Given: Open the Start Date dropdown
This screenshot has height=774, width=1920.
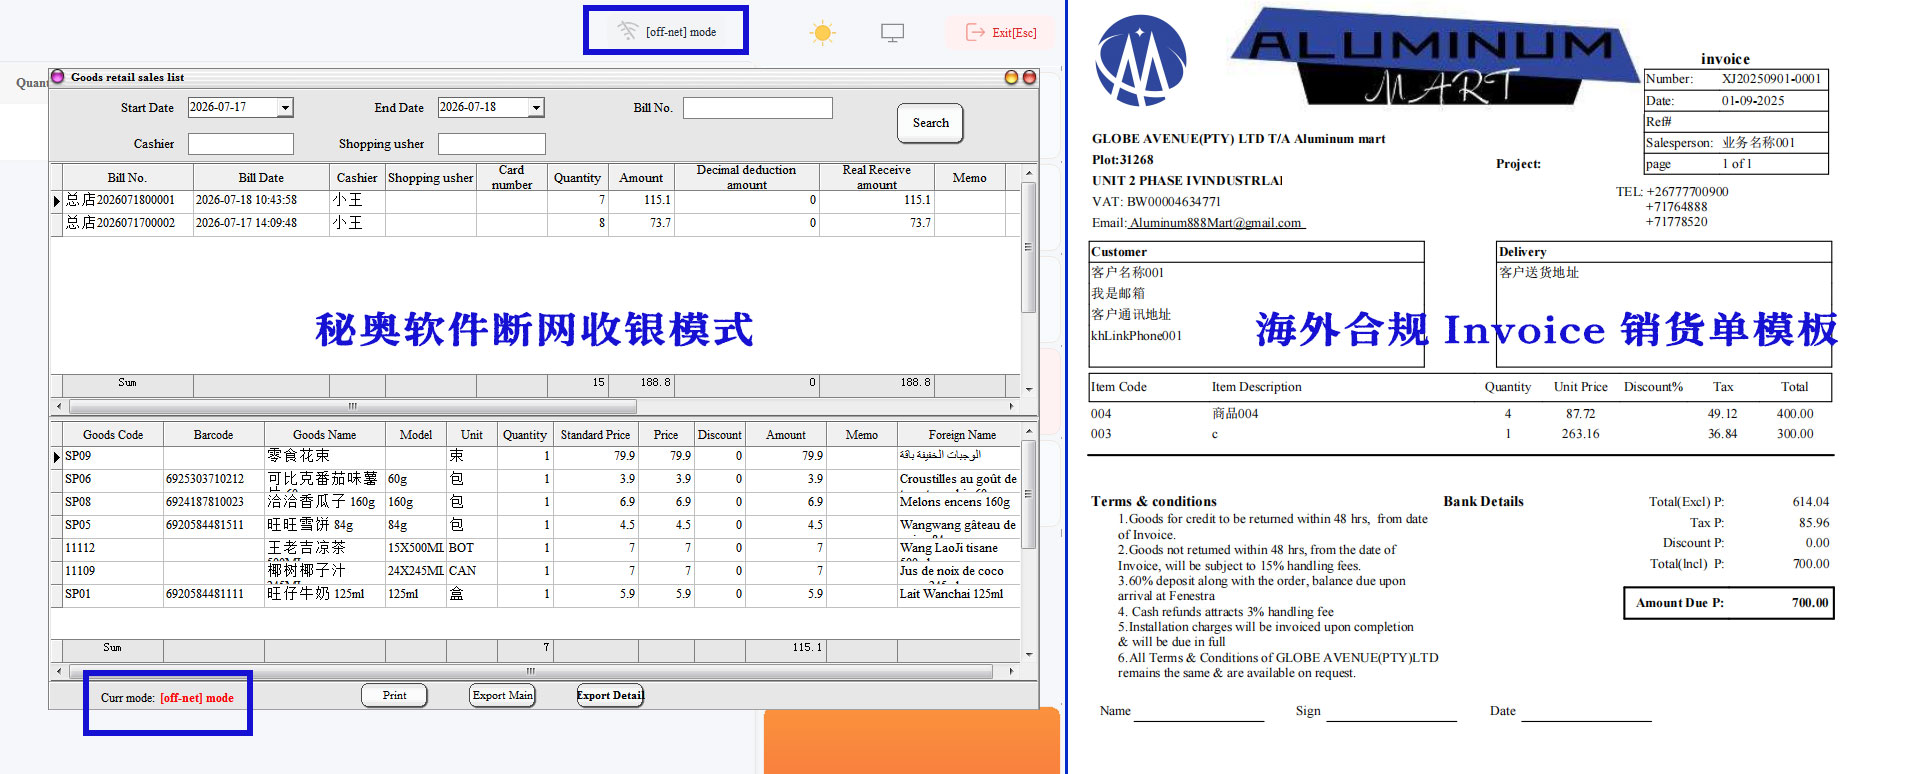Looking at the screenshot, I should click(286, 107).
